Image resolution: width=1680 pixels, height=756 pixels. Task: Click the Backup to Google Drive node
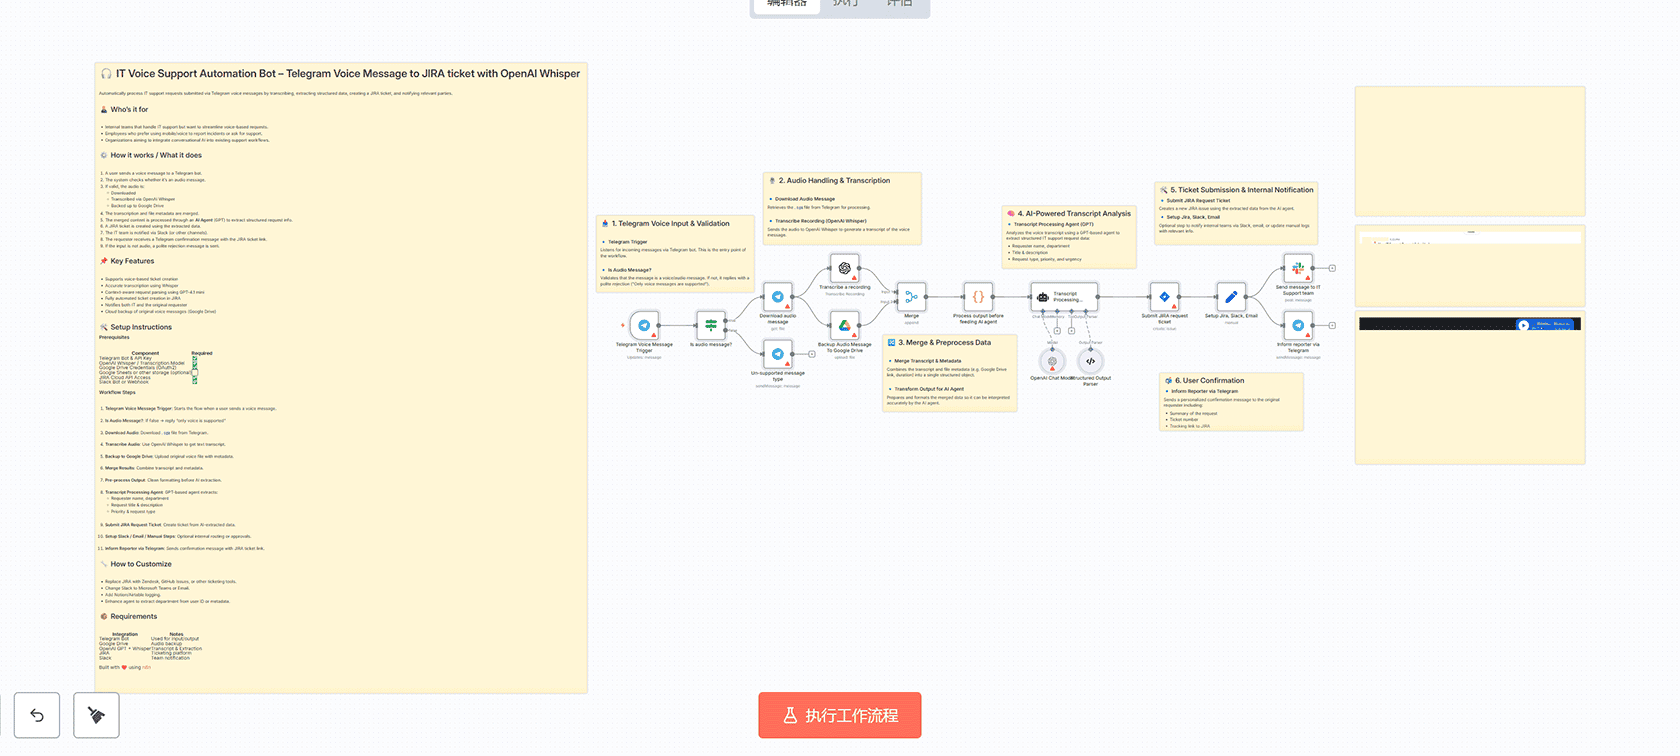[x=845, y=325]
